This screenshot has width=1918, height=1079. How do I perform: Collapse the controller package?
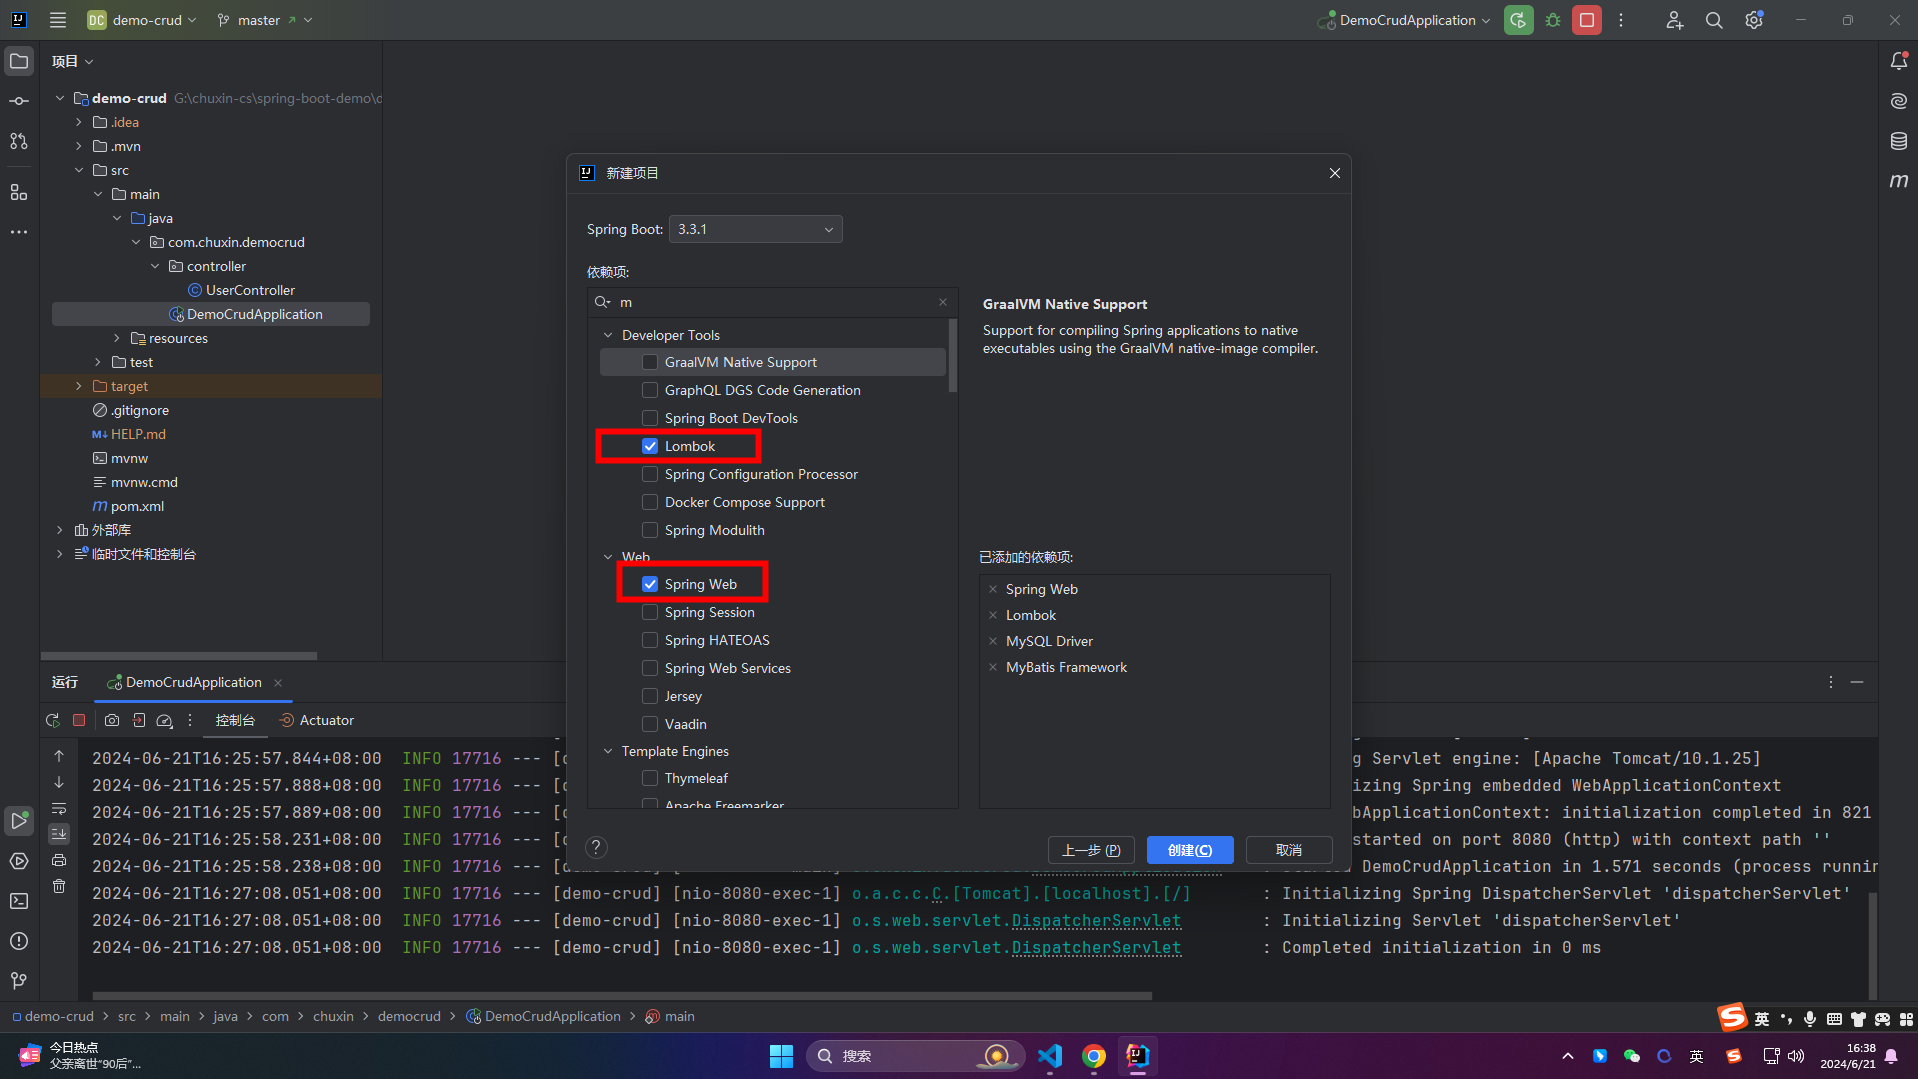[155, 266]
